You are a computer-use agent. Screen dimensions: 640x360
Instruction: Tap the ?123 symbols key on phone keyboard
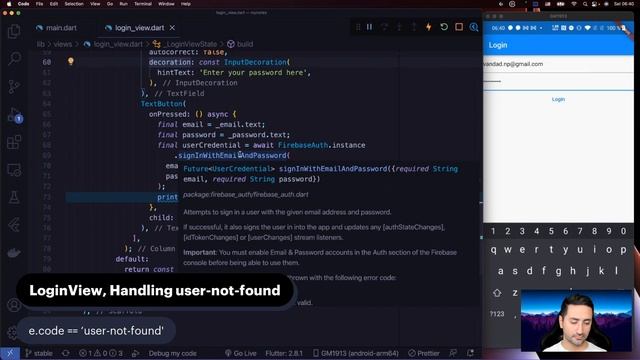[497, 313]
